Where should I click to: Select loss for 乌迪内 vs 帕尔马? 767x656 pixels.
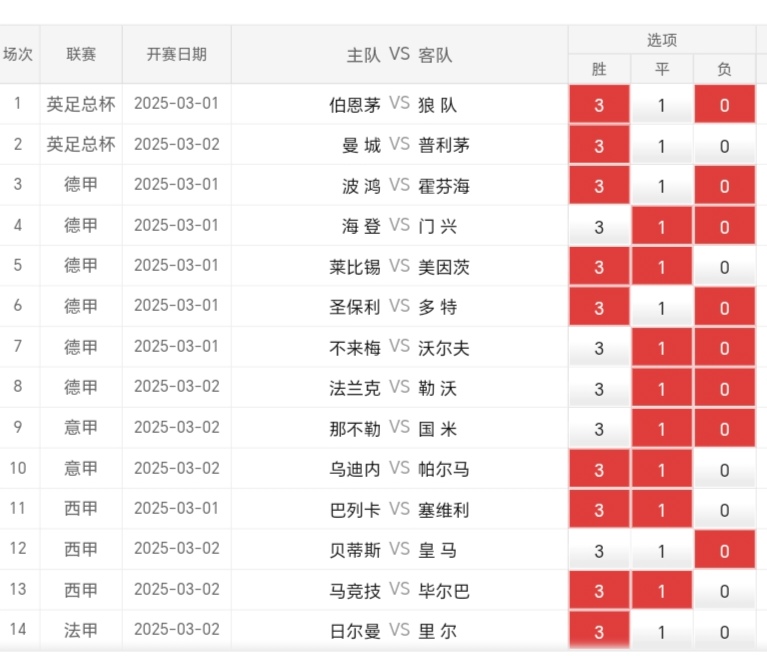pos(724,470)
